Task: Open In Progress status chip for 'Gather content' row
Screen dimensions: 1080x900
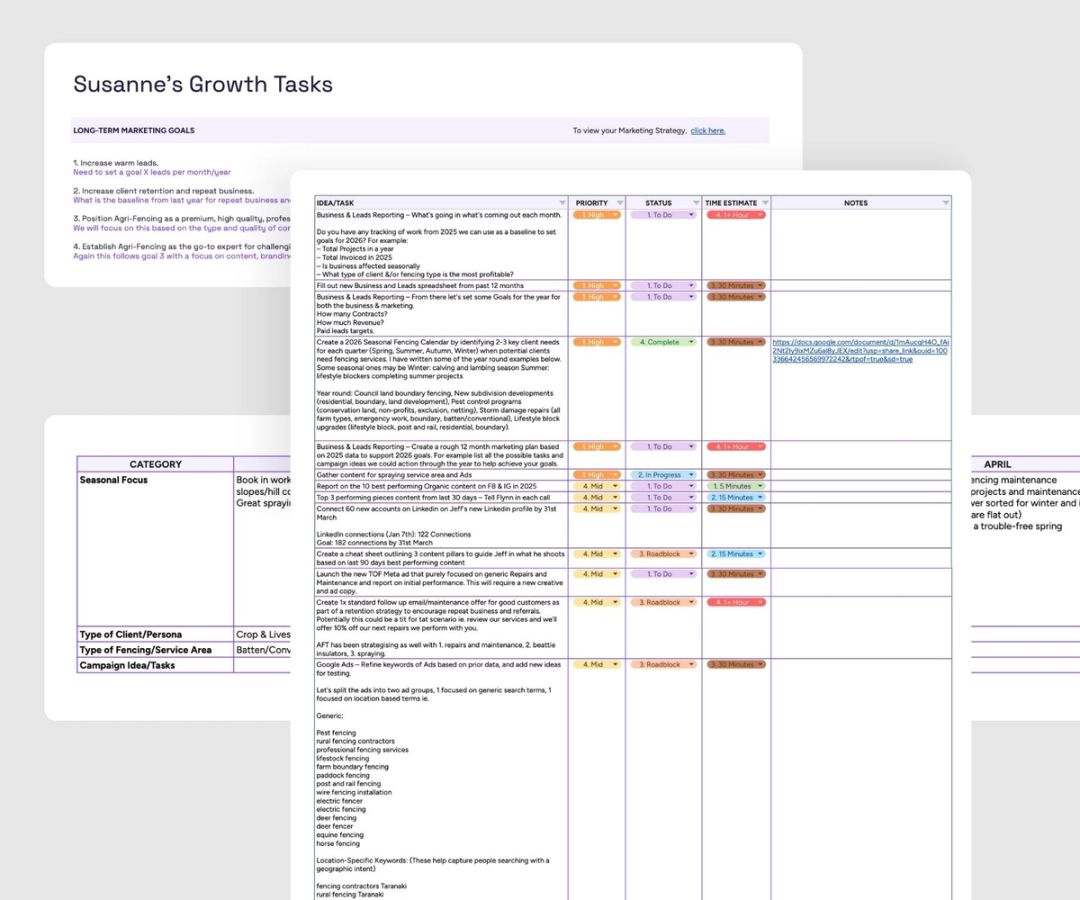Action: [x=663, y=474]
